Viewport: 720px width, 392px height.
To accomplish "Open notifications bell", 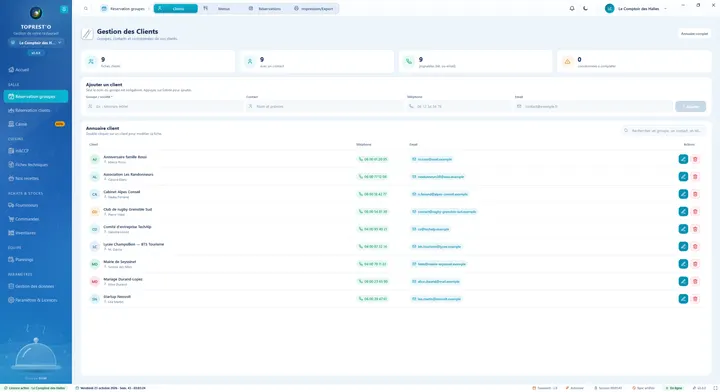I will pyautogui.click(x=572, y=8).
